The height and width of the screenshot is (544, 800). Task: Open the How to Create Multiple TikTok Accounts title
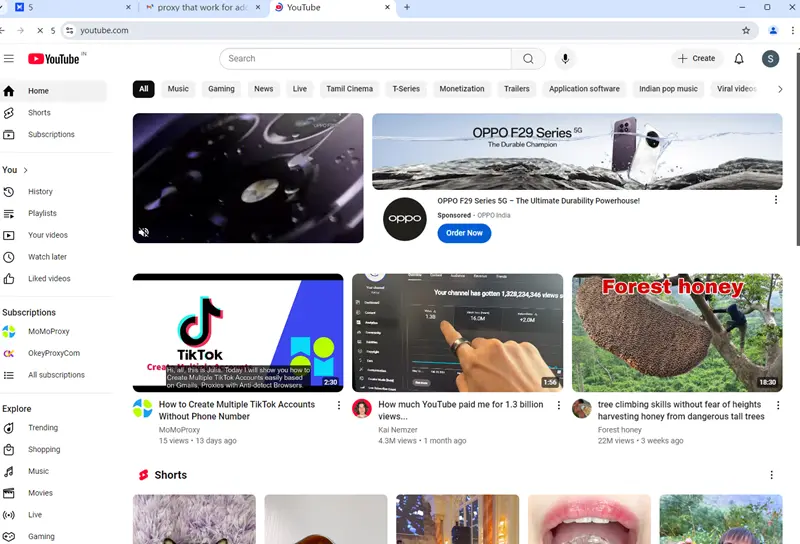[x=237, y=410]
